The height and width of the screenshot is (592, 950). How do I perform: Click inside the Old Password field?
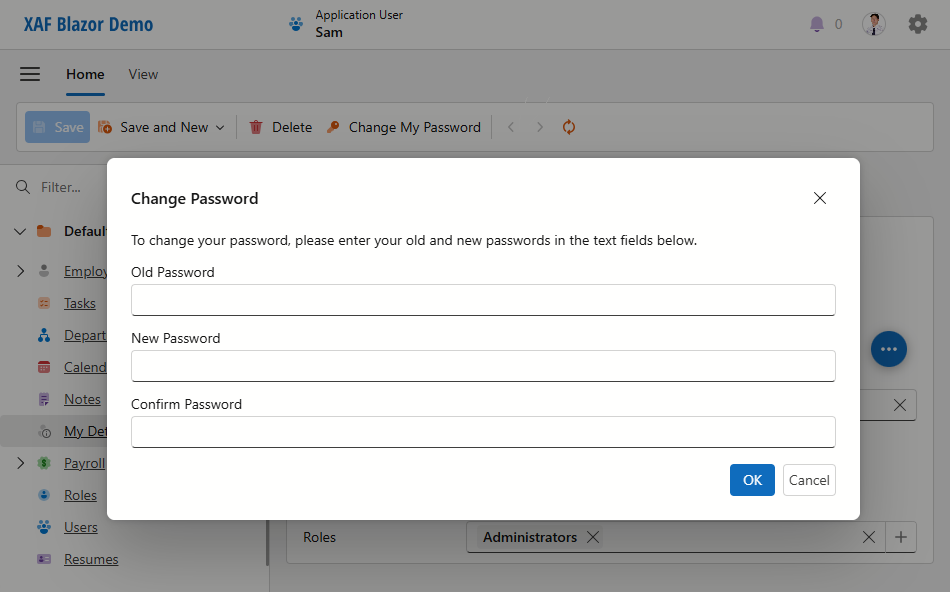(x=483, y=300)
